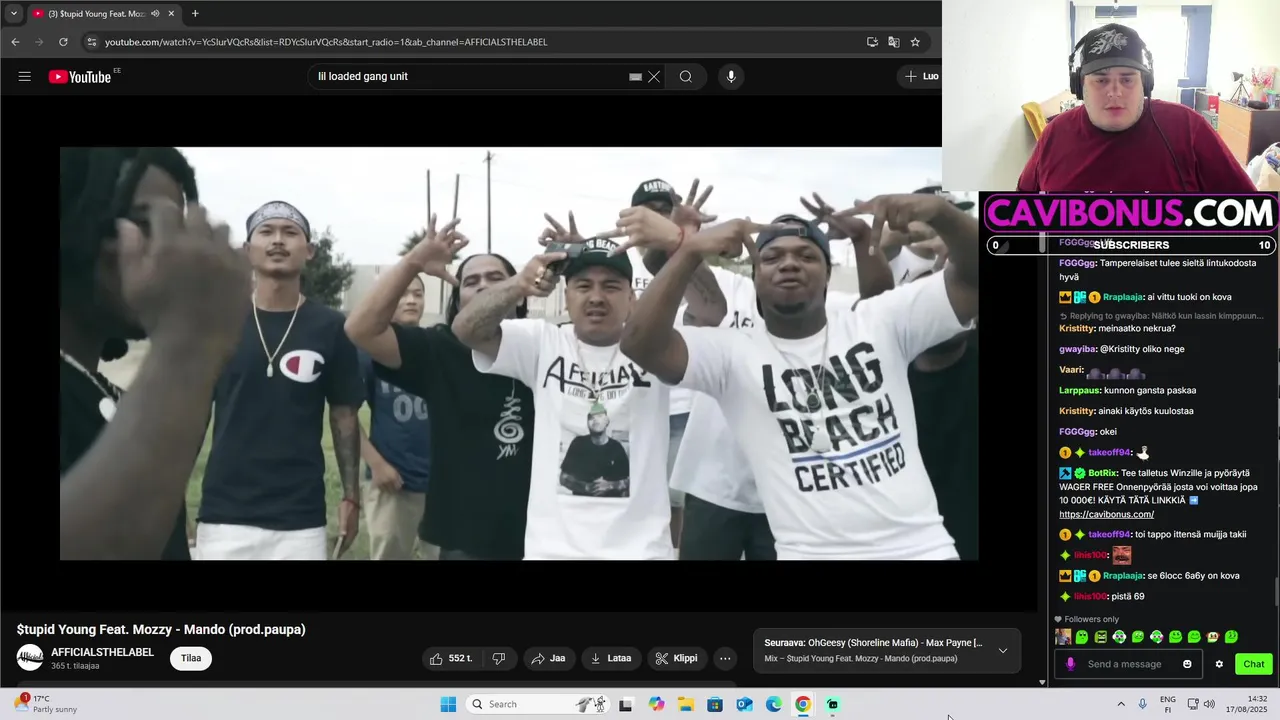
Task: Open the cavibonus.com link in chat
Action: (x=1106, y=514)
